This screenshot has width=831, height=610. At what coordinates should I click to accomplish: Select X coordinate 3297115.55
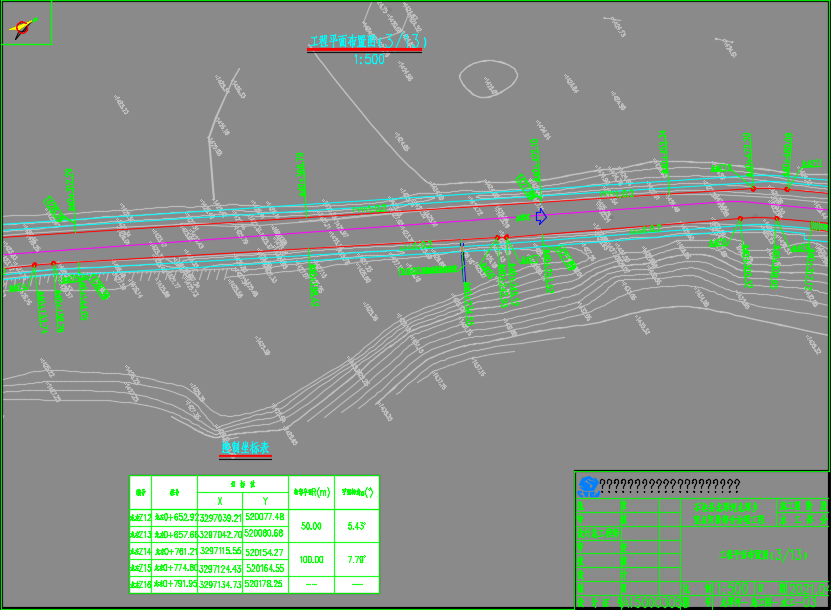click(220, 551)
